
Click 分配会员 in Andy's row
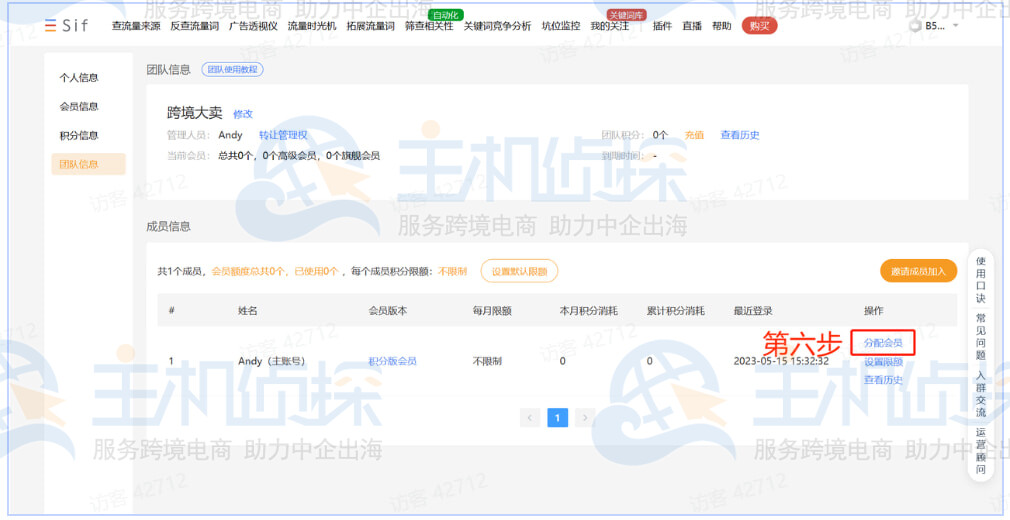click(x=882, y=343)
